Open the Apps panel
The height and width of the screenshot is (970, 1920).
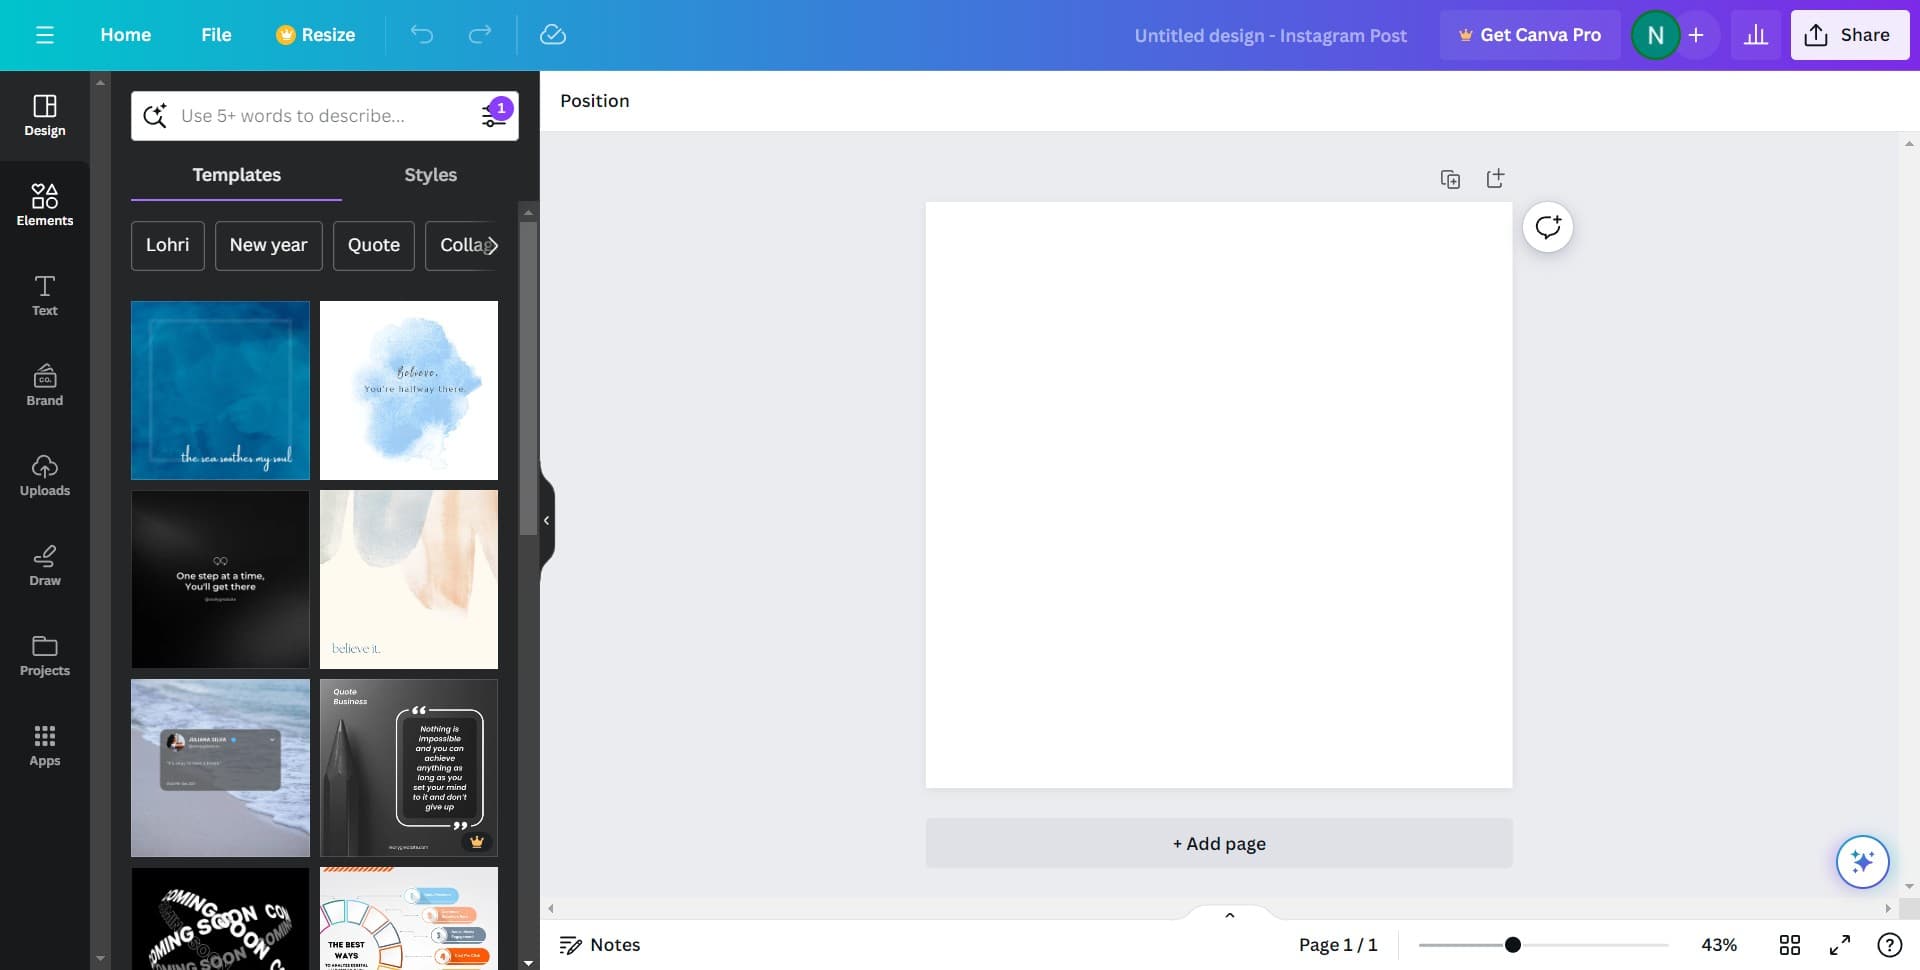pos(44,745)
